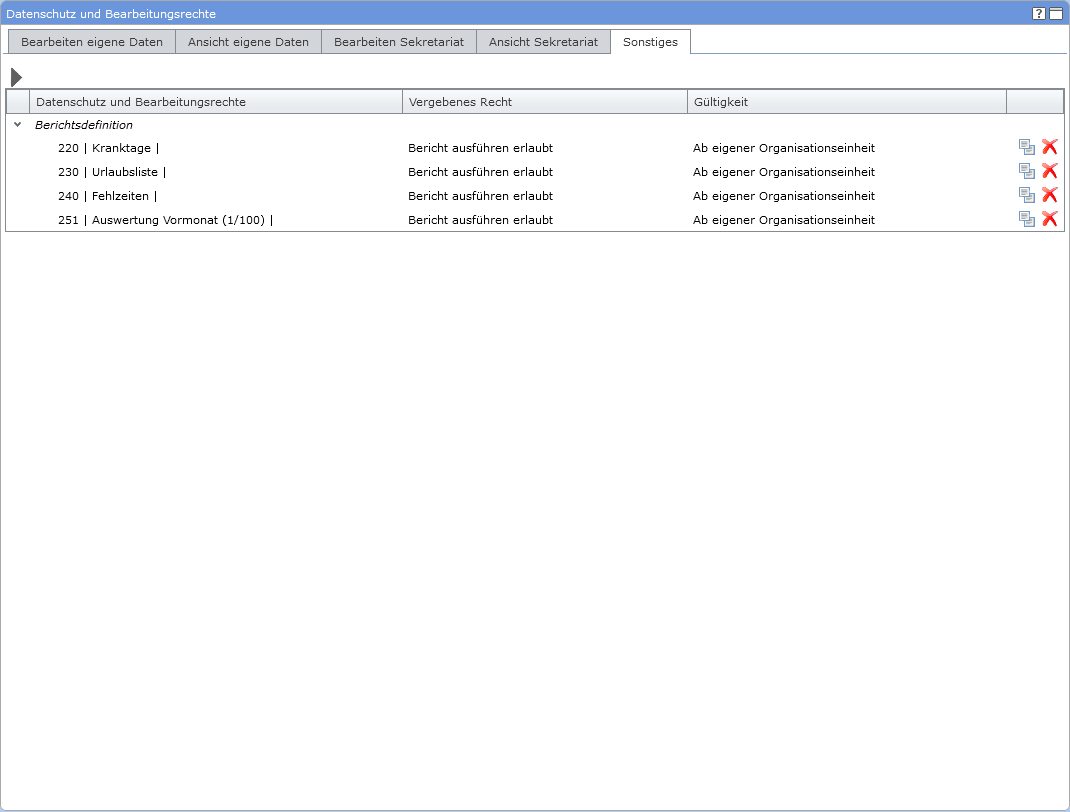
Task: Click the Gültigkeit column header
Action: point(846,102)
